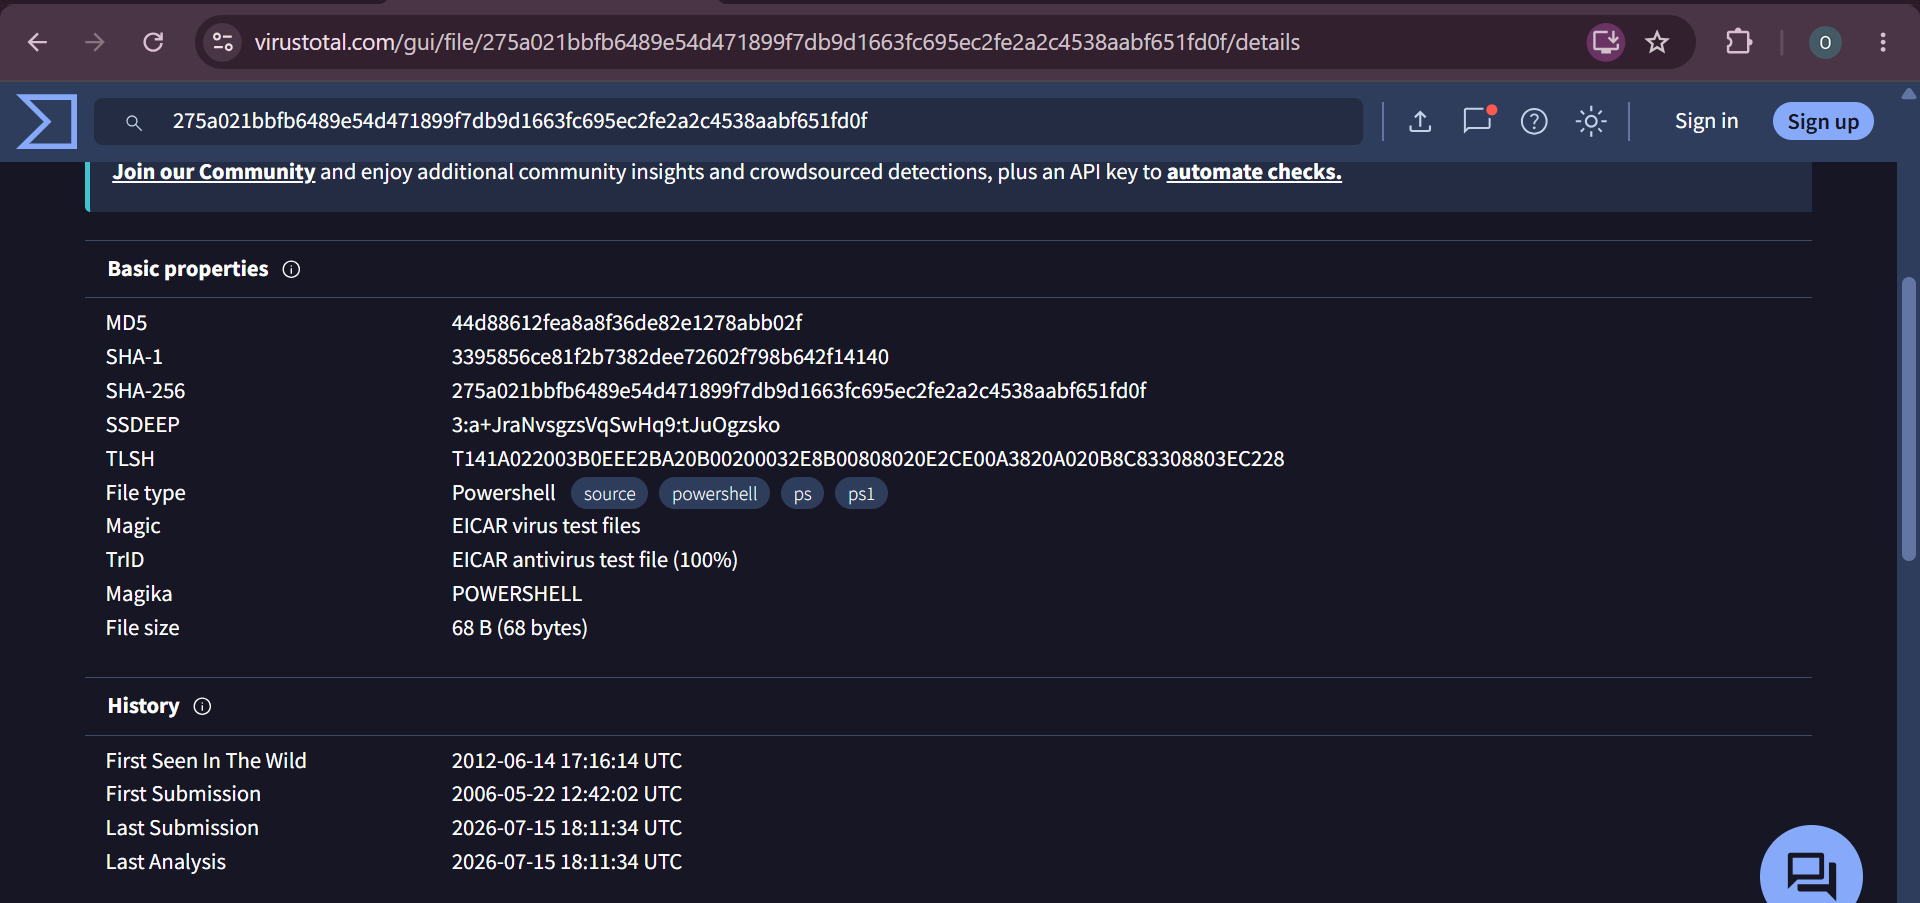Click the install app icon in address bar
This screenshot has height=903, width=1920.
point(1606,42)
